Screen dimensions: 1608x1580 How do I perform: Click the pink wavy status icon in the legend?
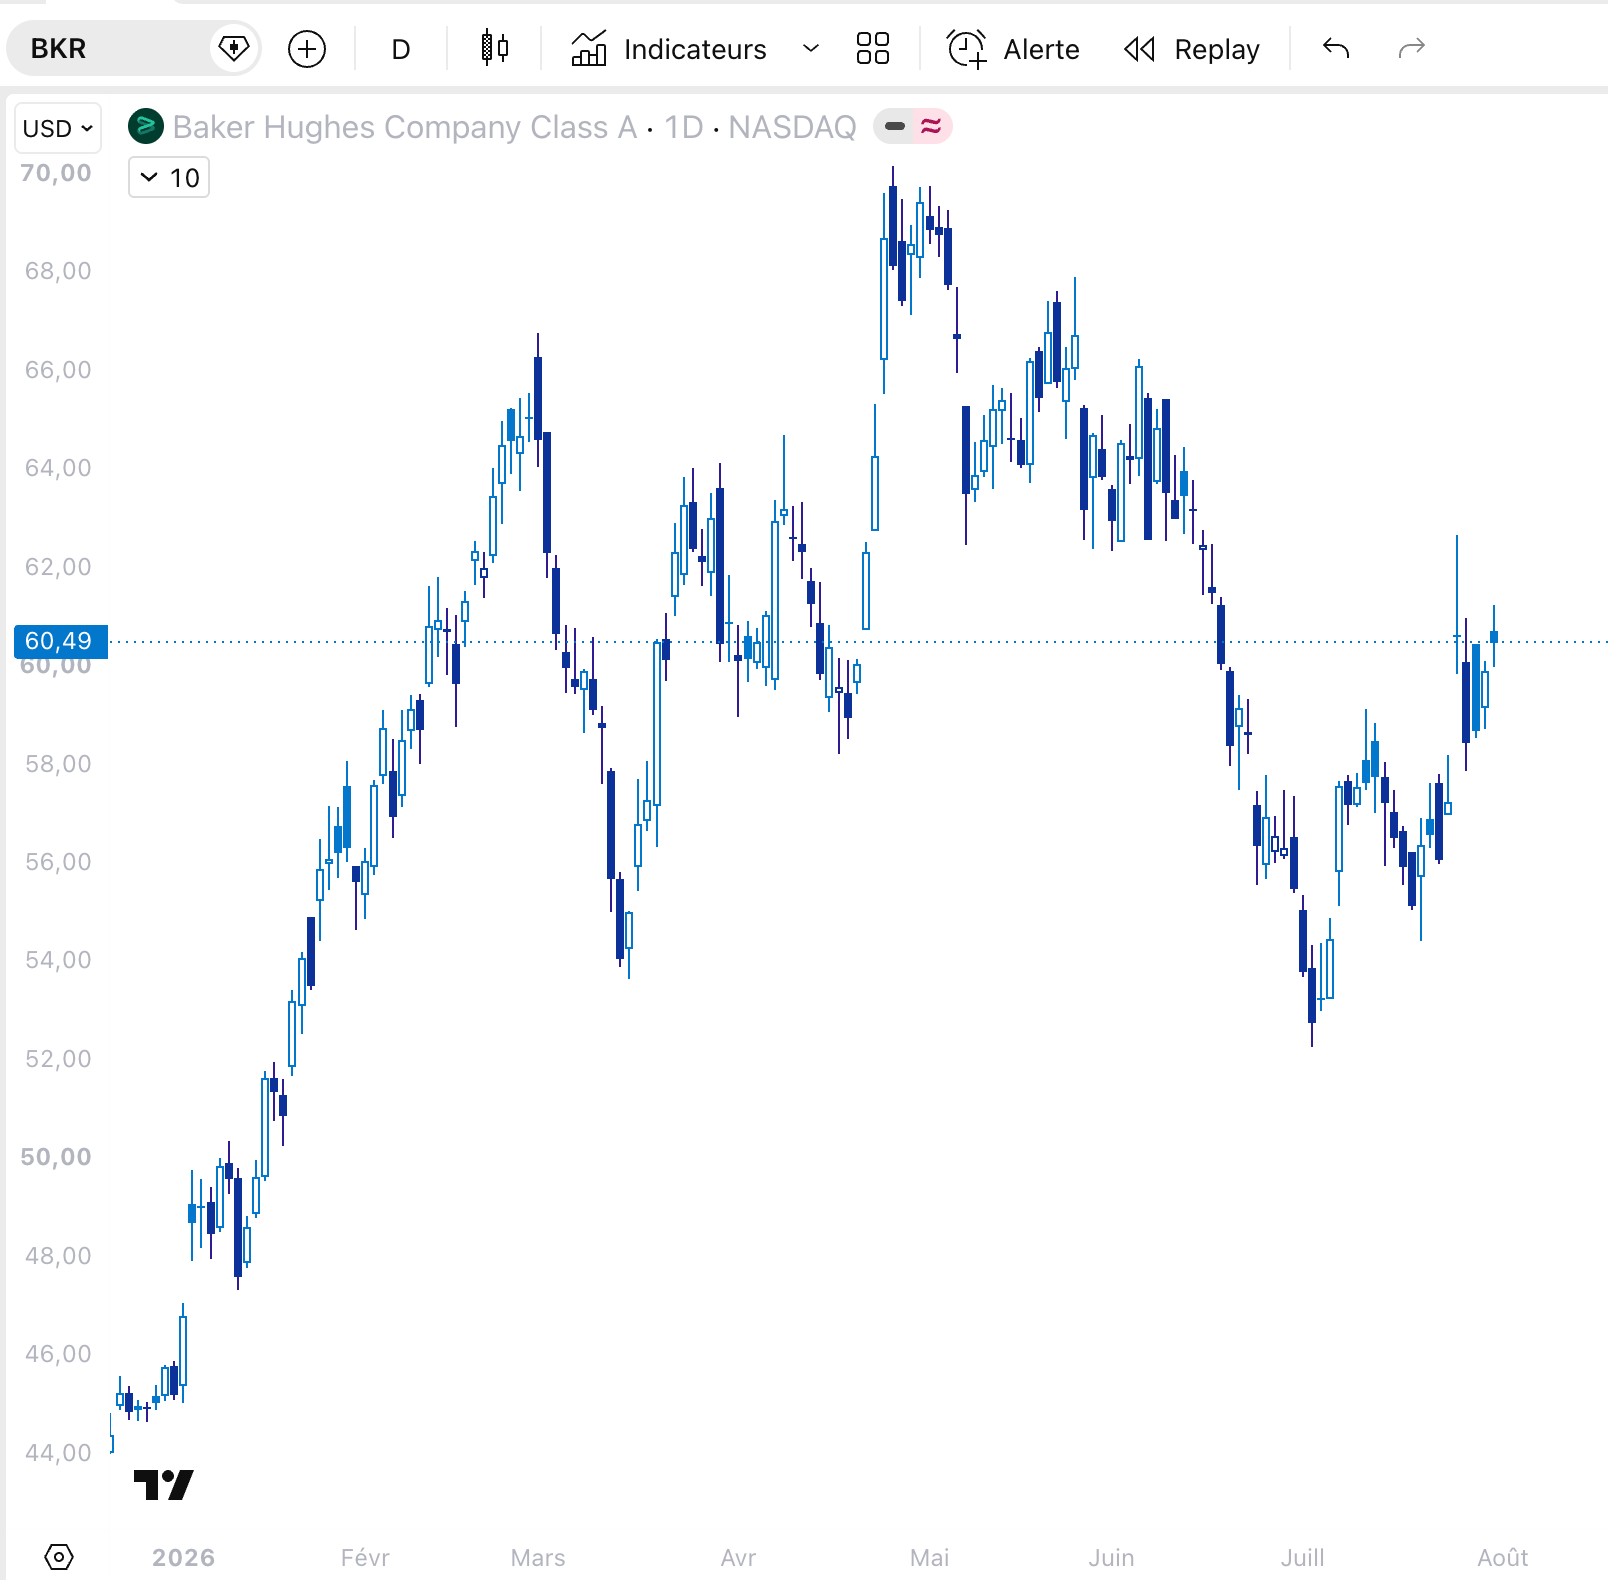coord(931,127)
